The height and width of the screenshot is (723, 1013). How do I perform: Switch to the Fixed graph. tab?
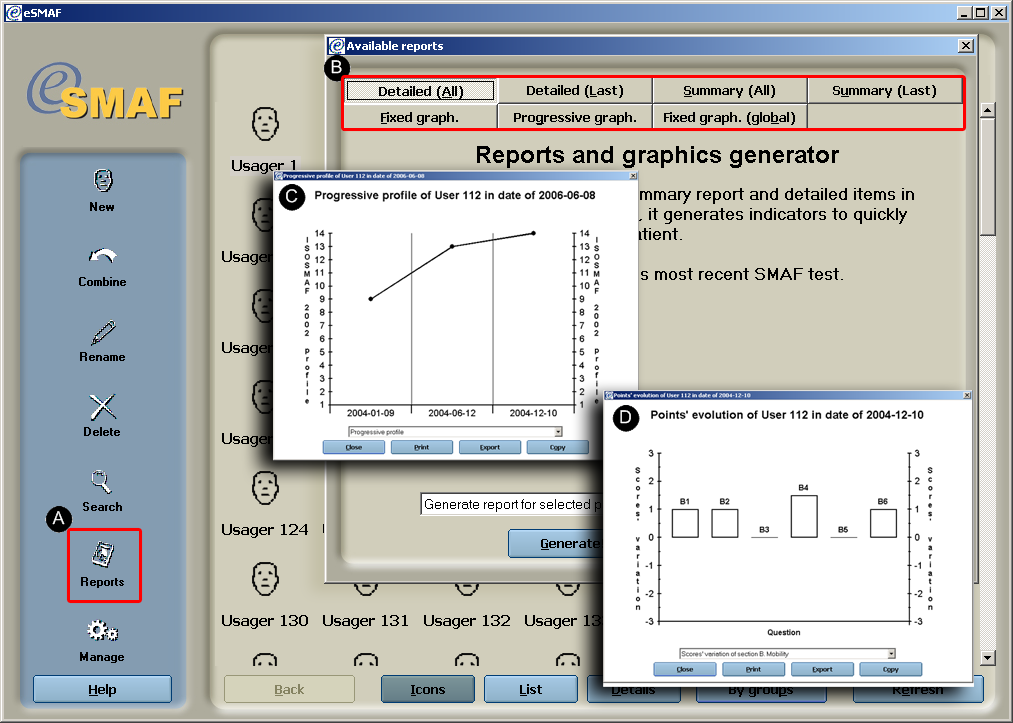pyautogui.click(x=420, y=118)
